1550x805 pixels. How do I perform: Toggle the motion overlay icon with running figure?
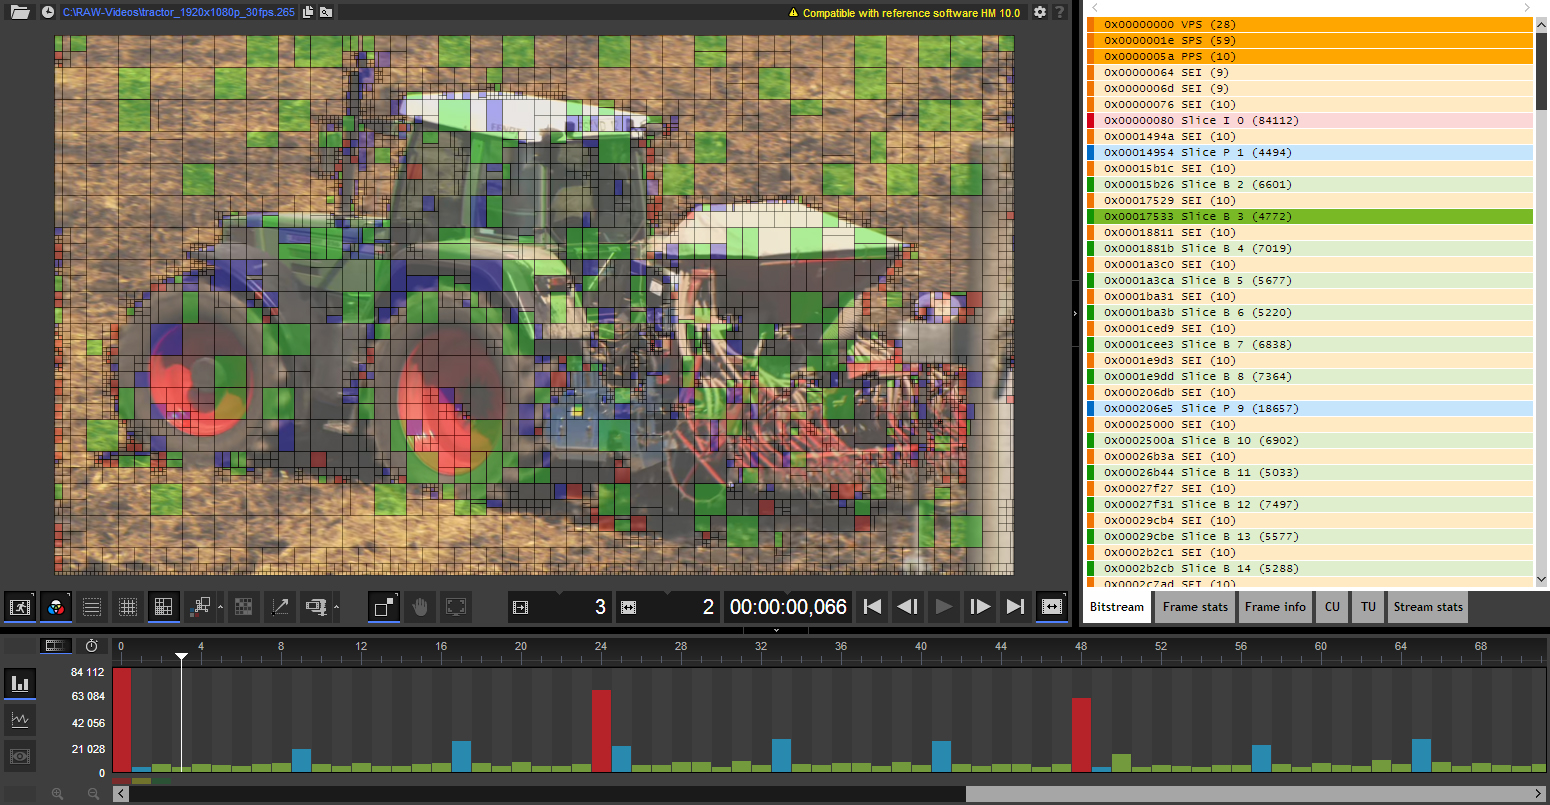tap(19, 607)
